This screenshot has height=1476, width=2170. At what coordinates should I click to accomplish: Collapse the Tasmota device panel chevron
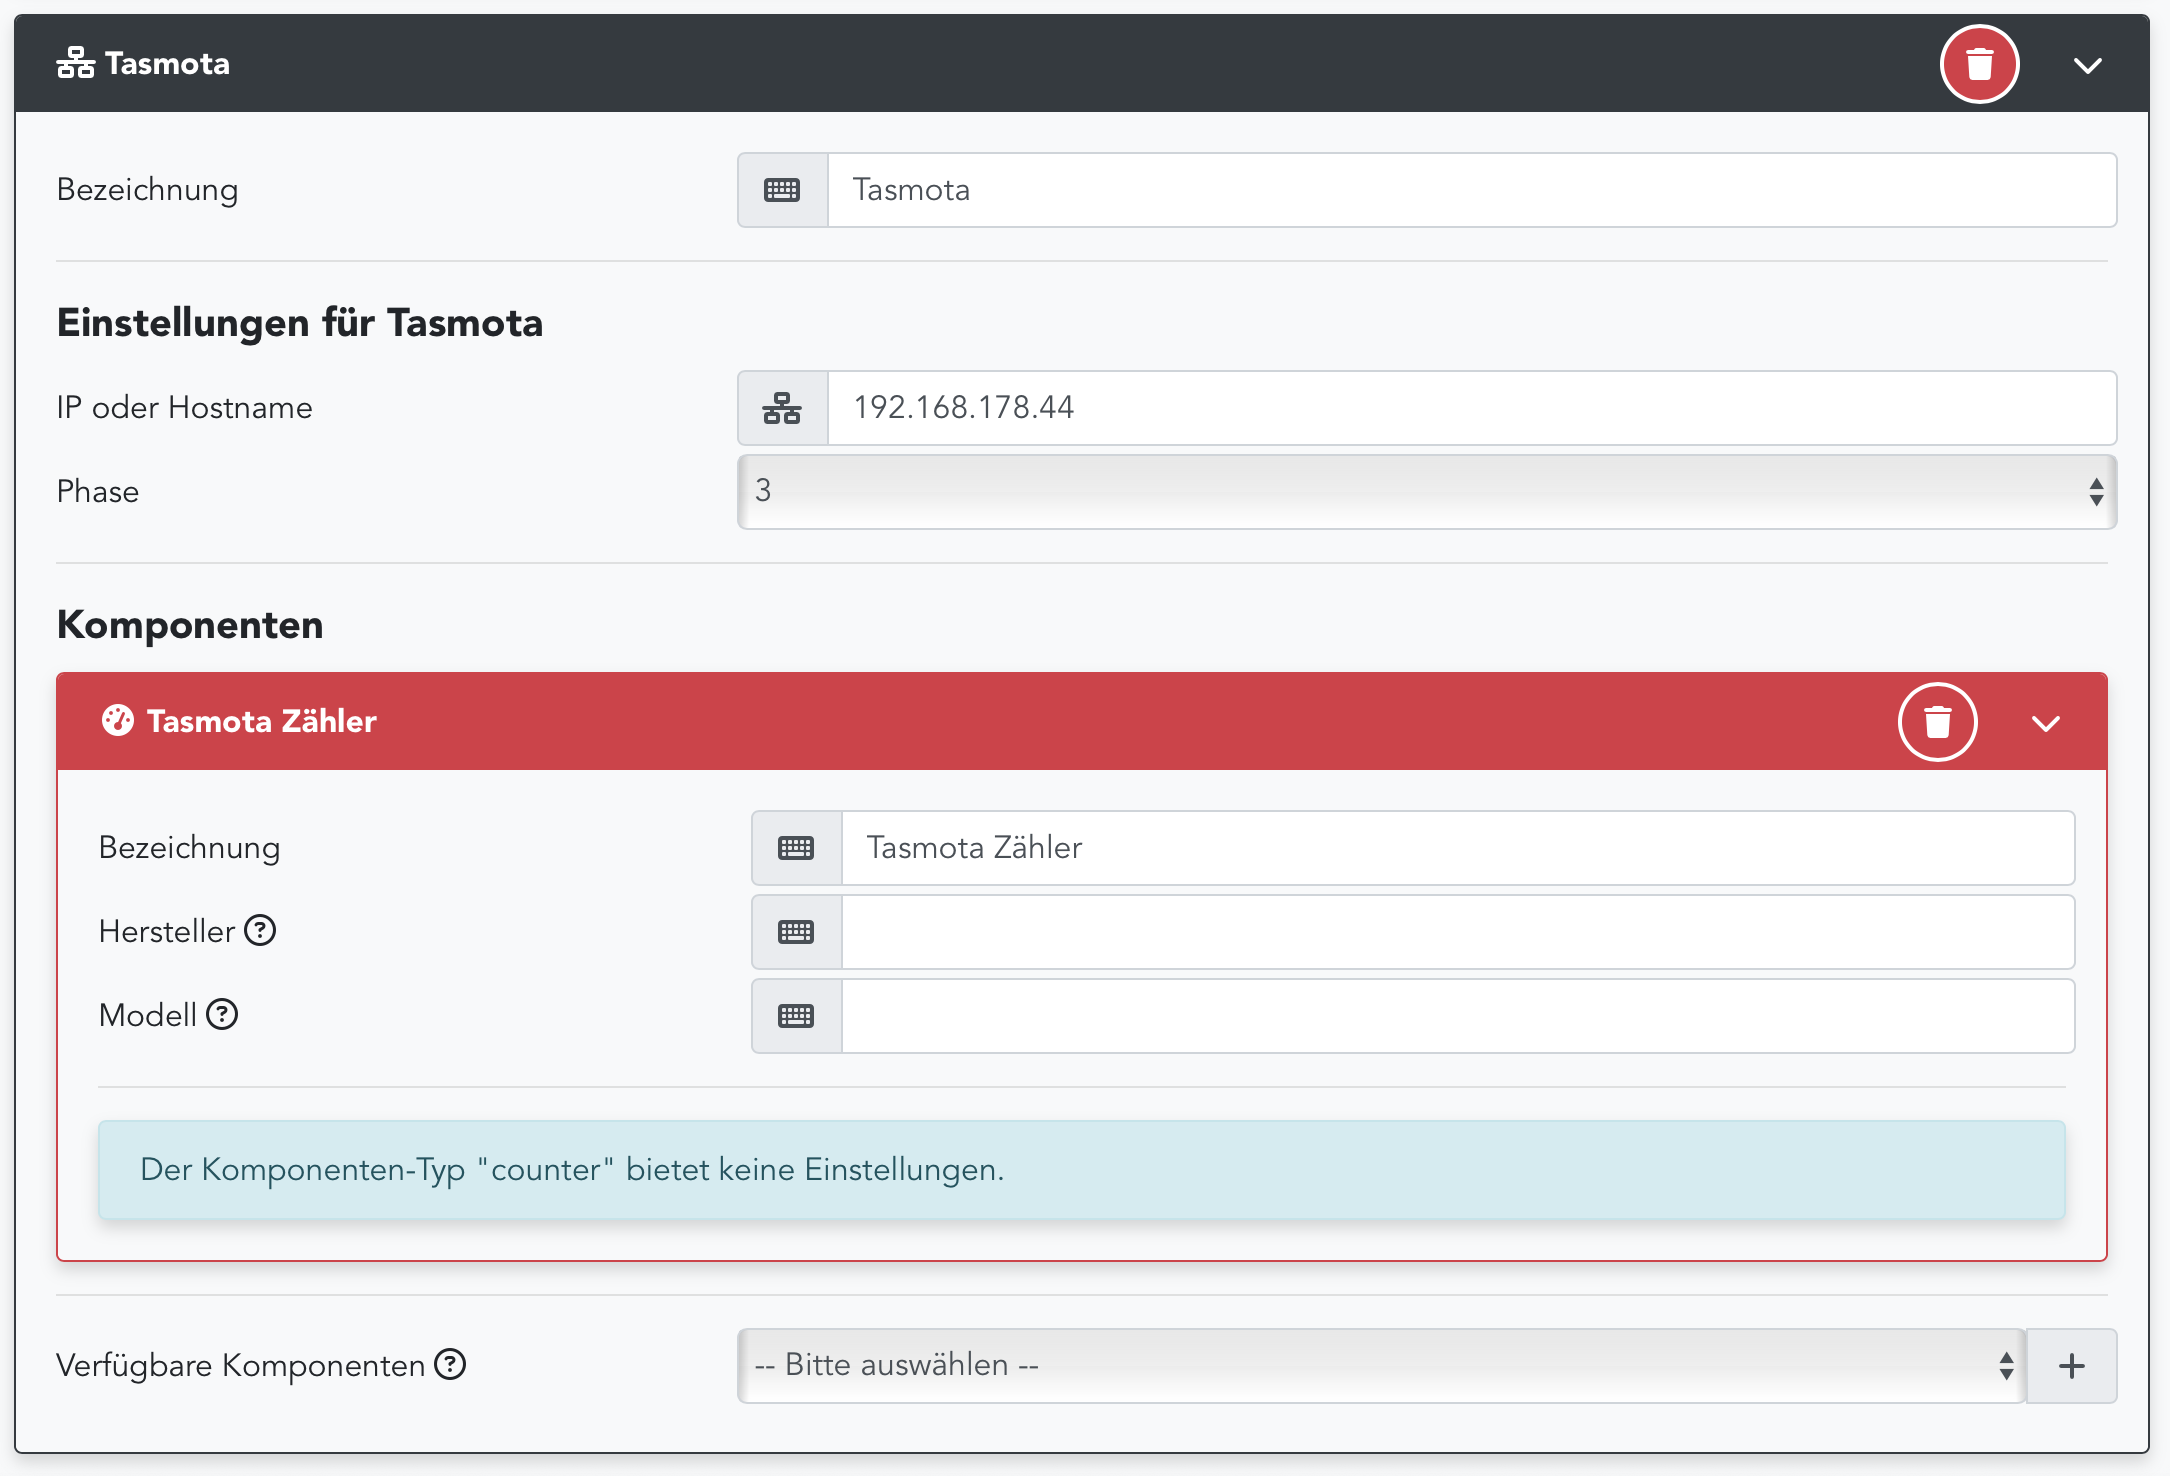pyautogui.click(x=2087, y=66)
